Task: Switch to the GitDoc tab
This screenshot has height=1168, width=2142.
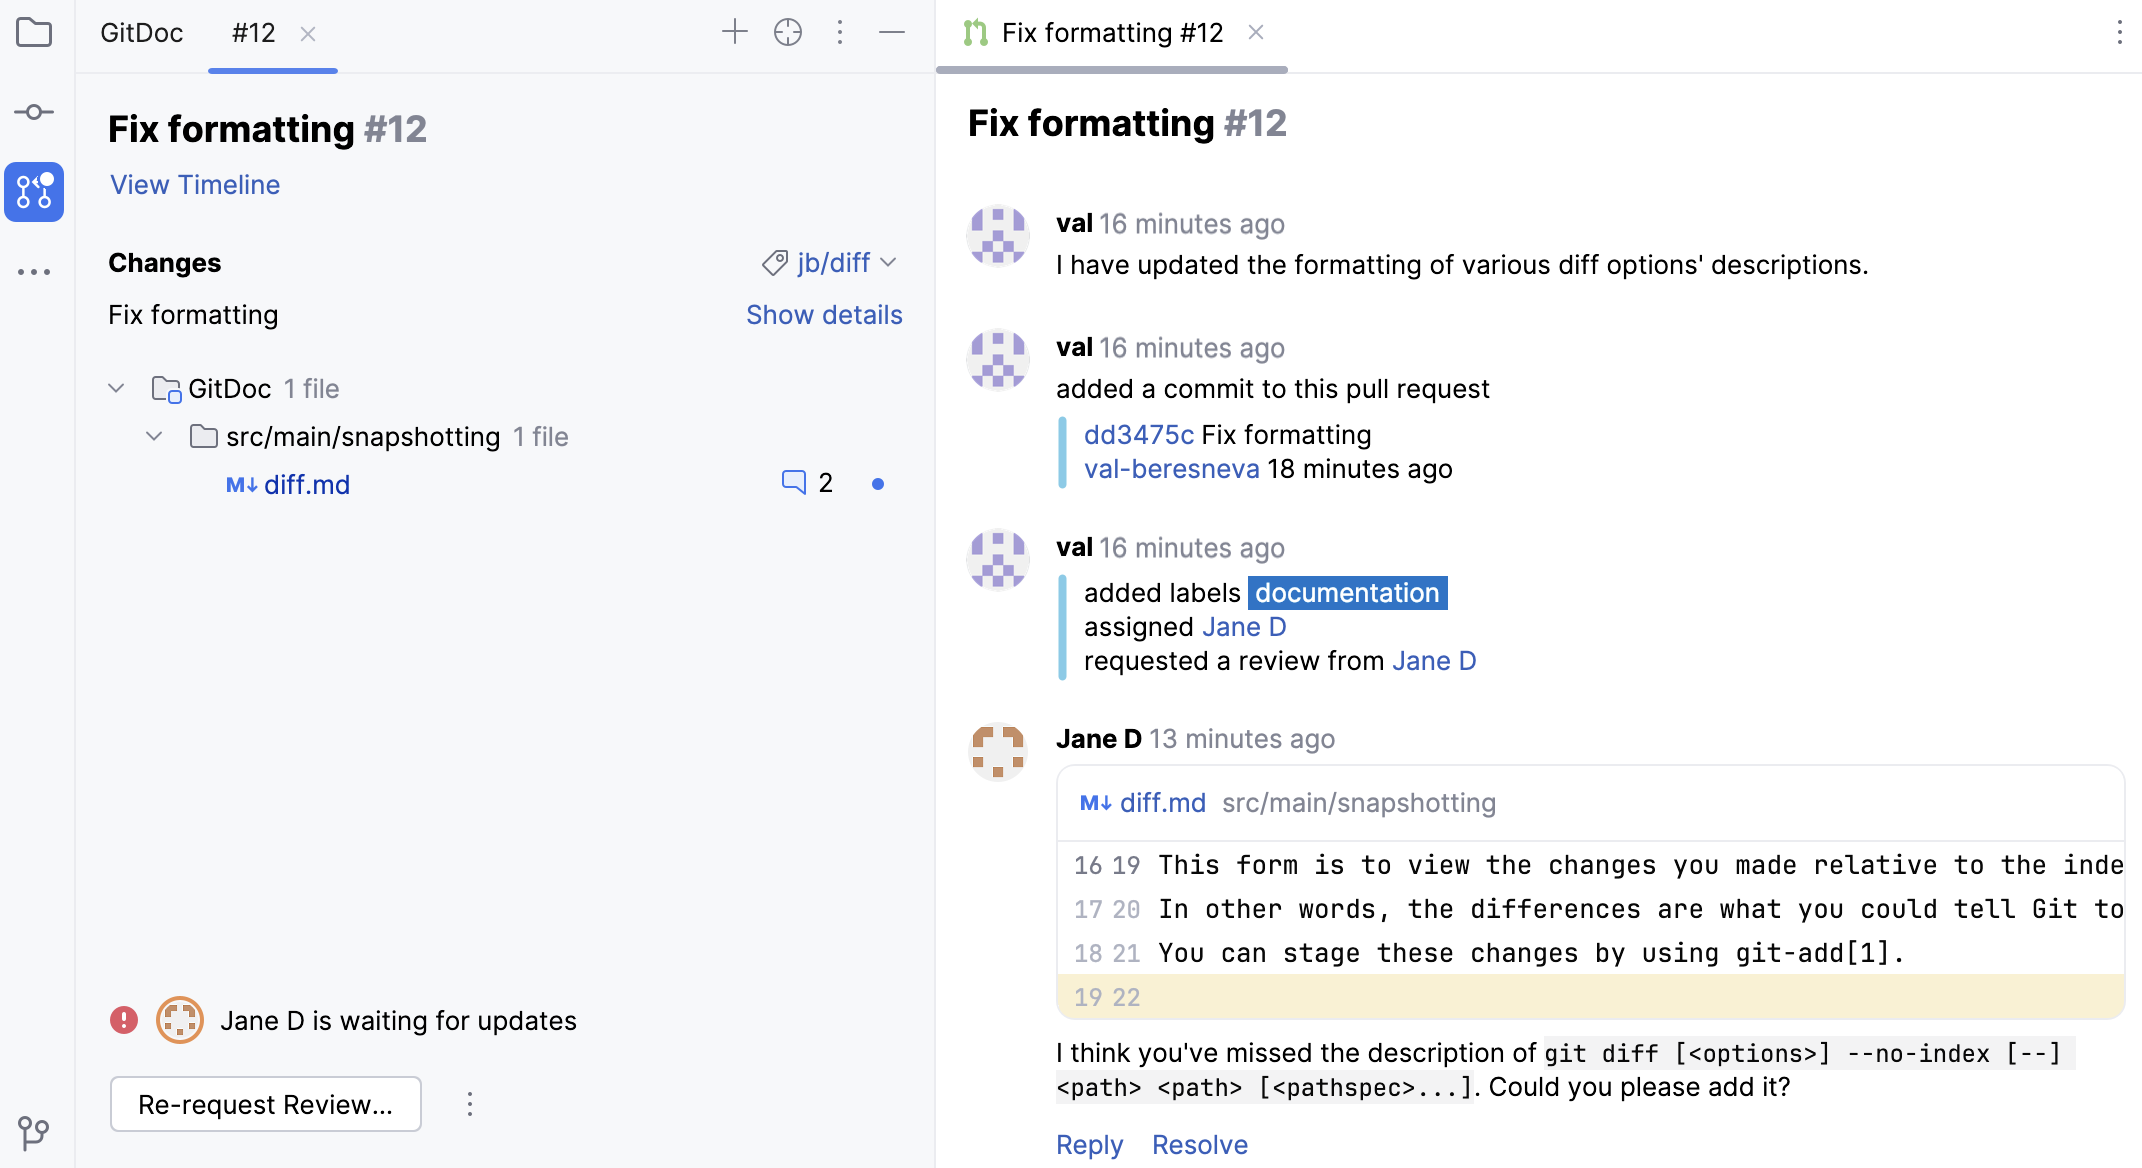Action: point(141,32)
